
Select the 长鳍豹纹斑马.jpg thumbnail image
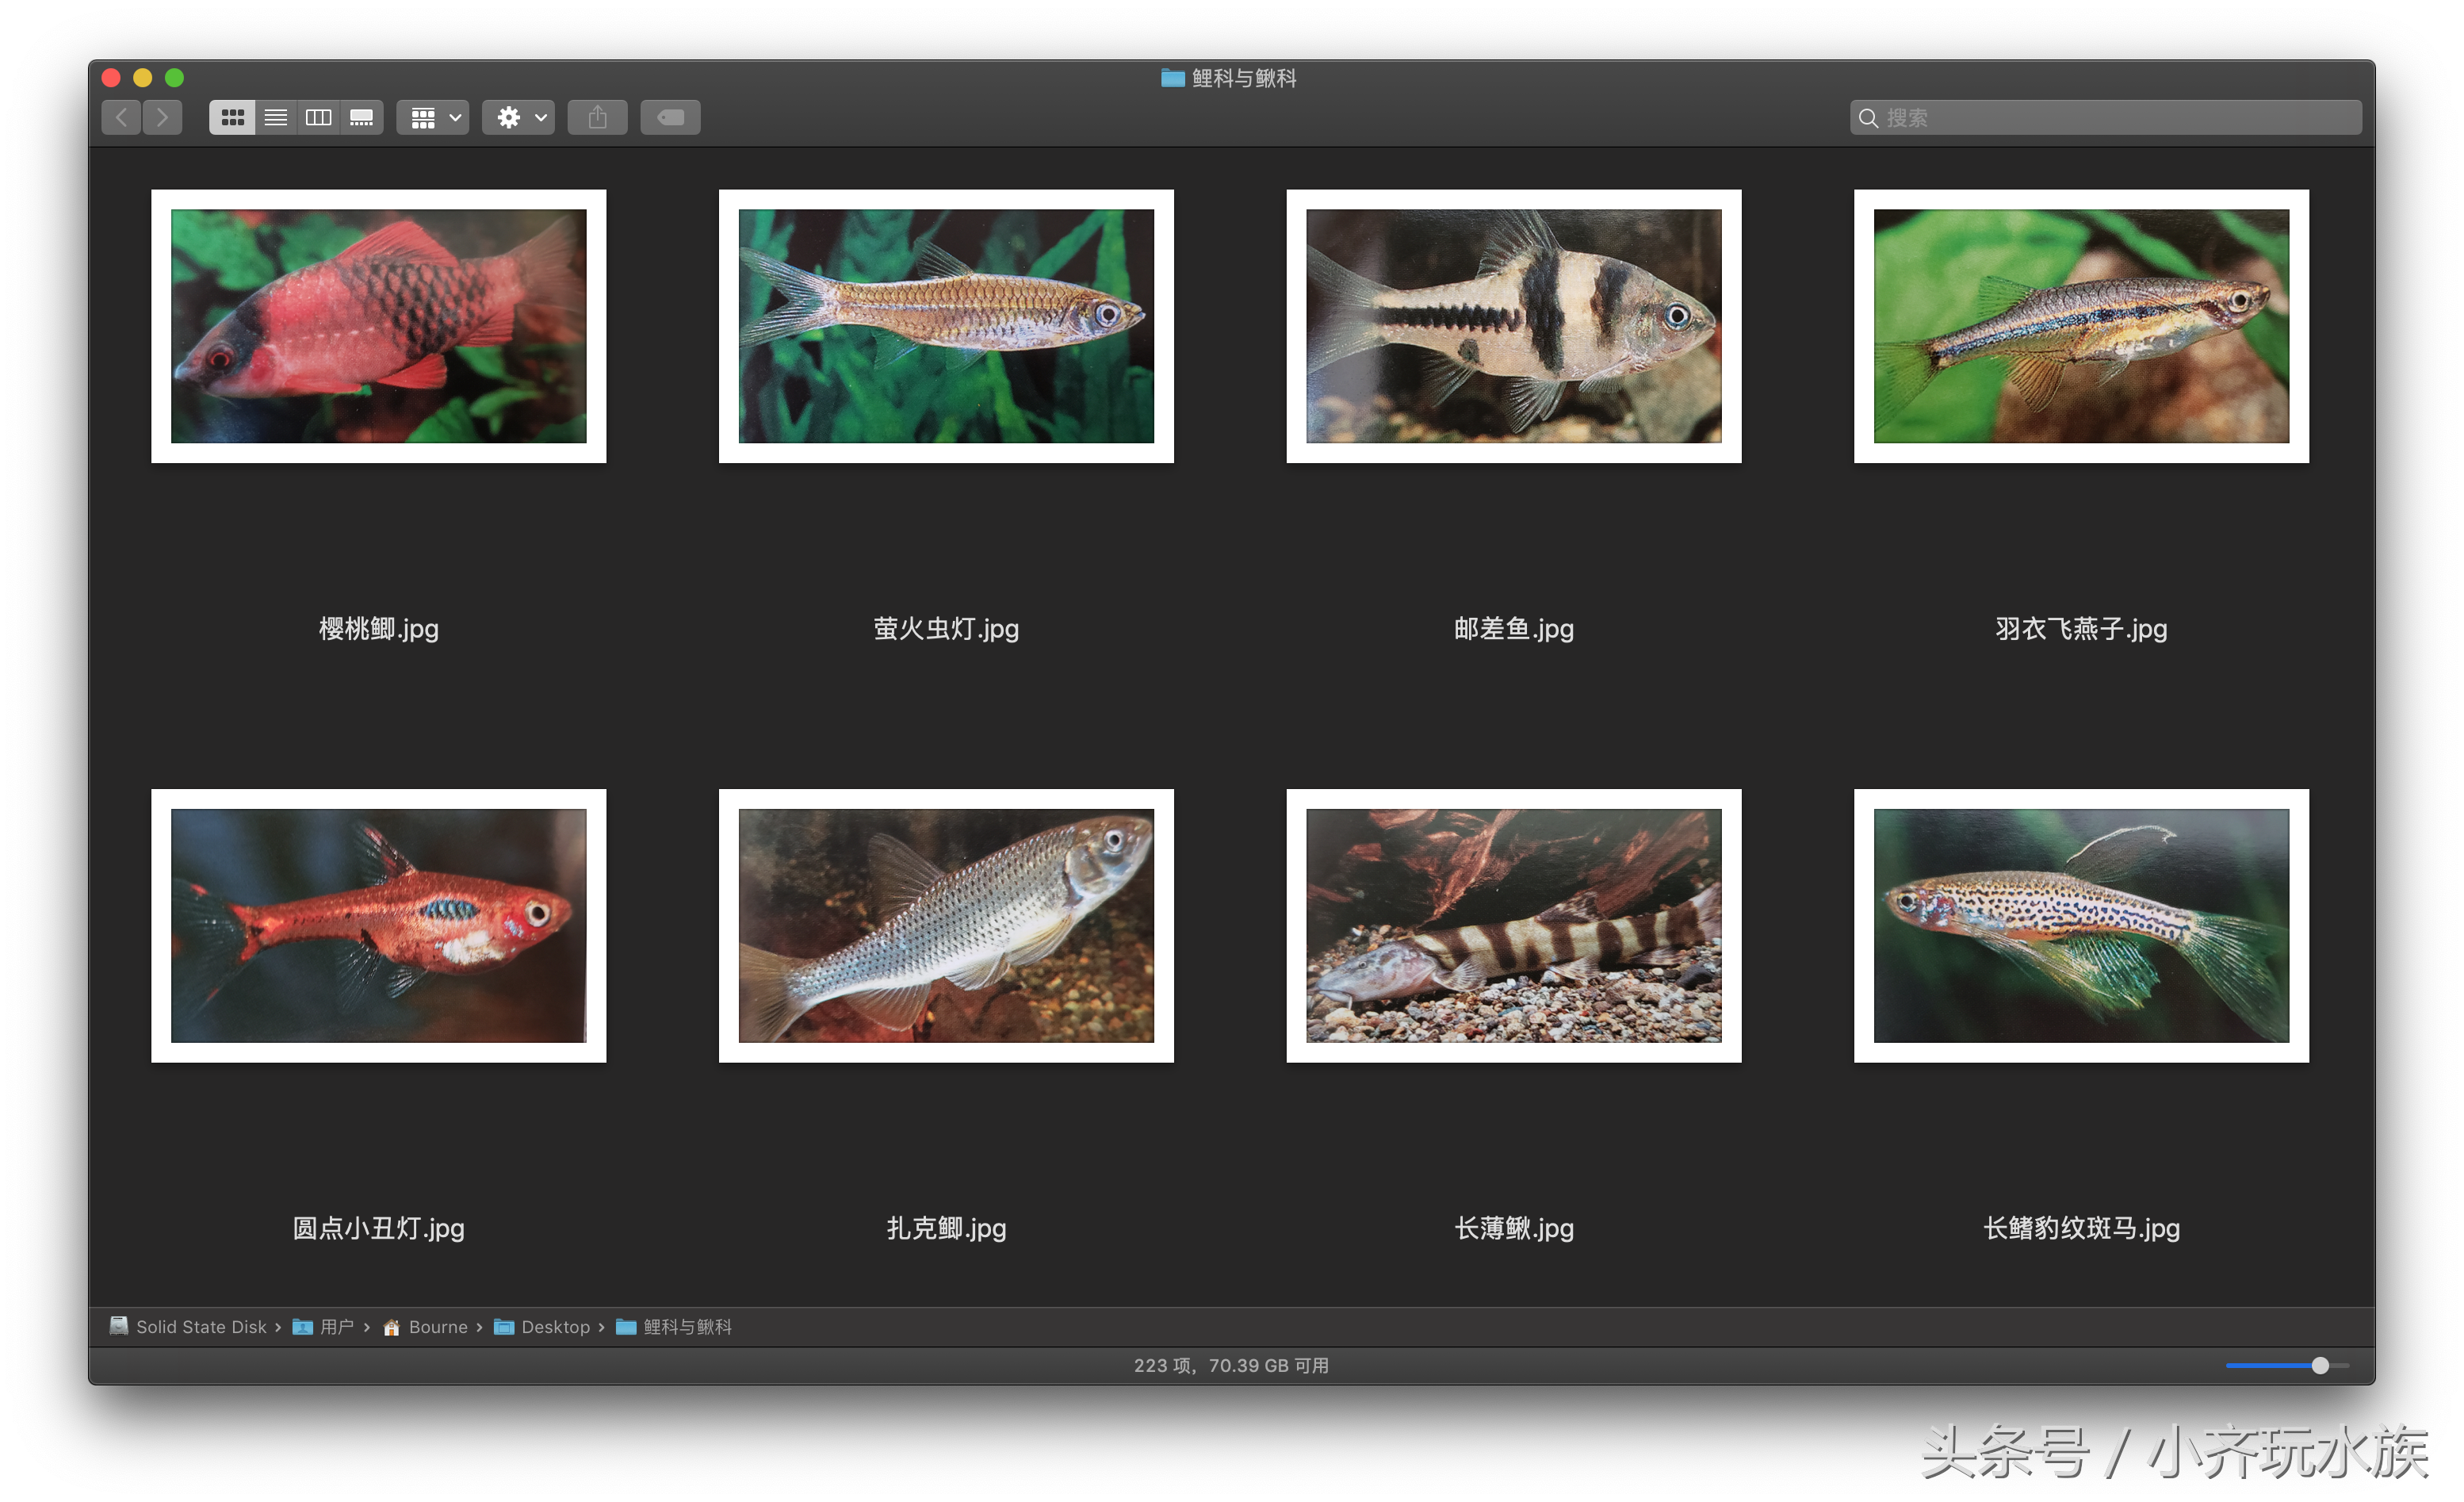click(x=2081, y=926)
